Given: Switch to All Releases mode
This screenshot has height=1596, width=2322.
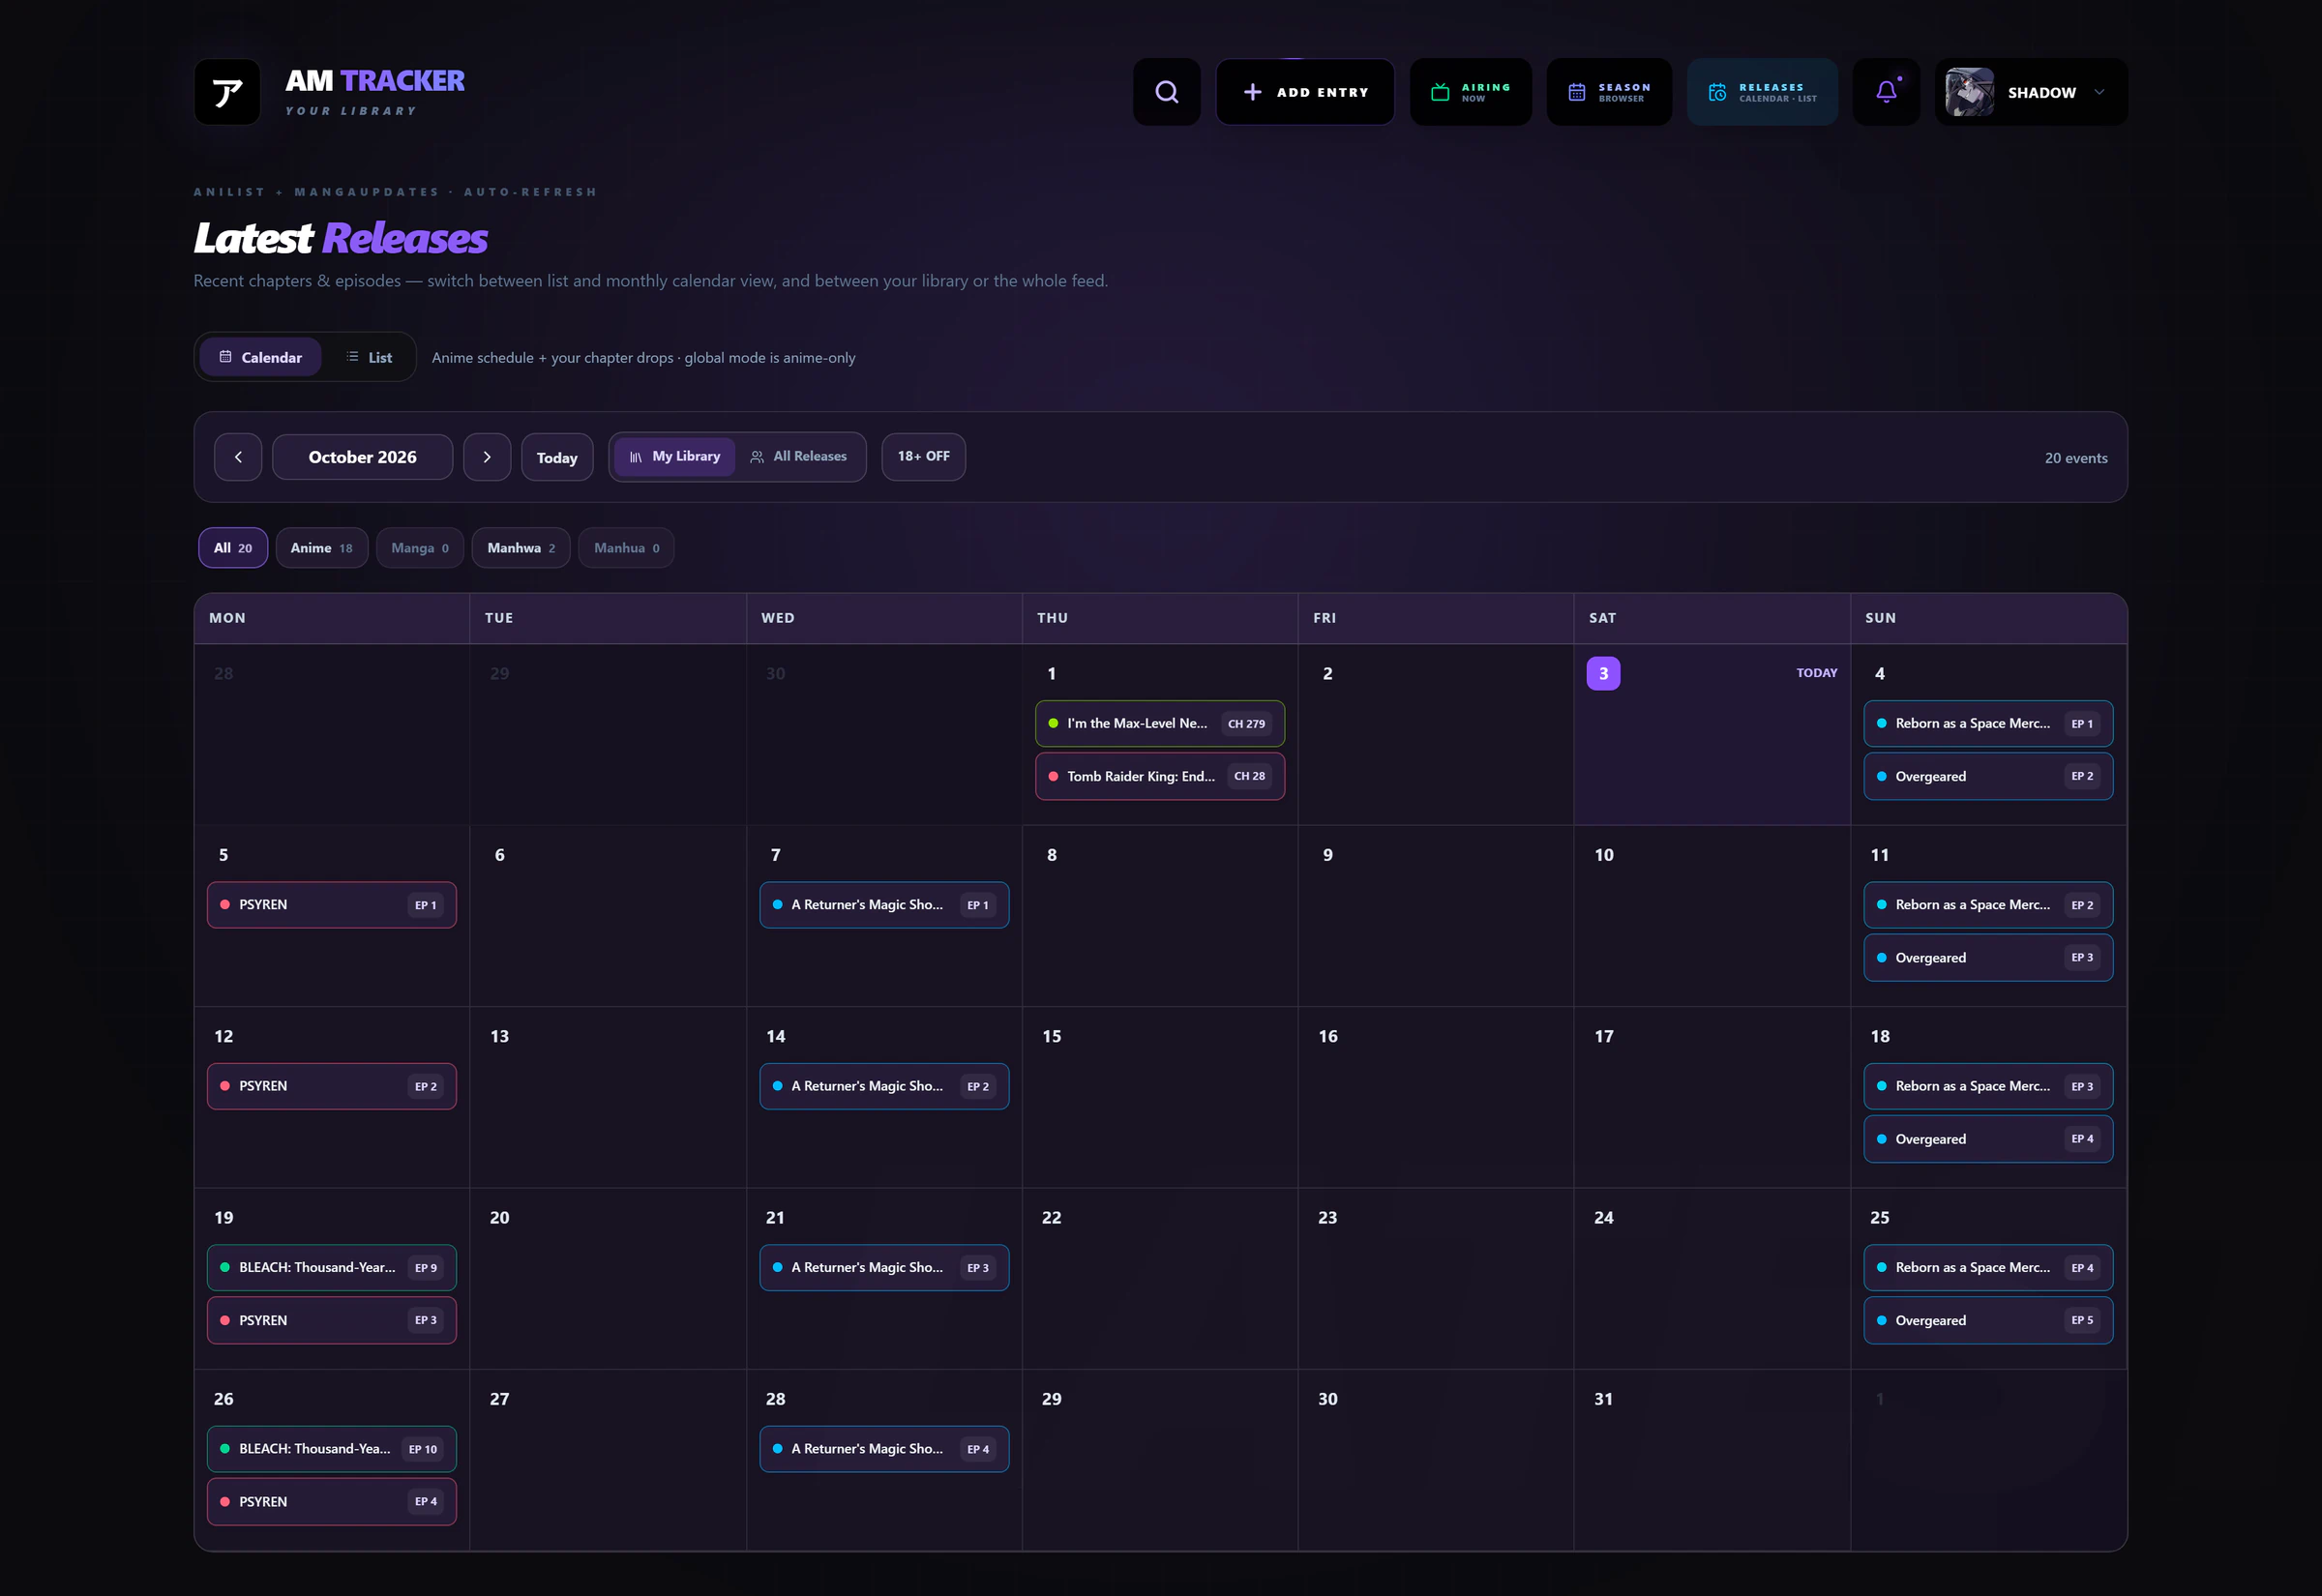Looking at the screenshot, I should click(798, 457).
